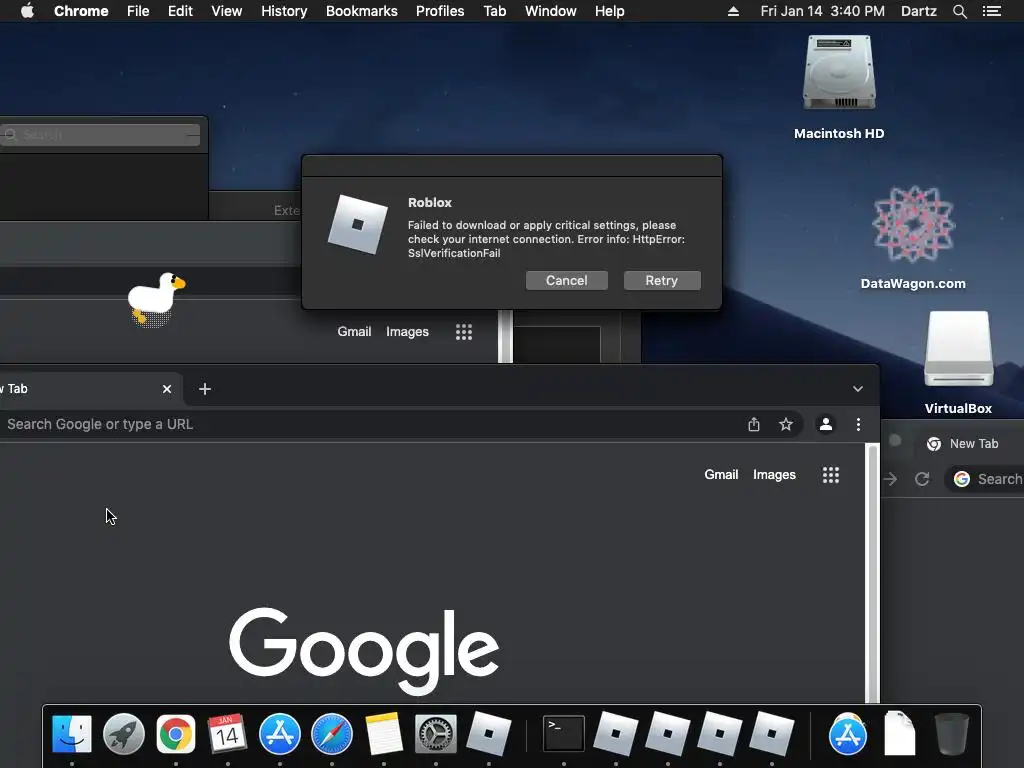The image size is (1024, 768).
Task: Reload page in the right Chrome window
Action: (x=921, y=479)
